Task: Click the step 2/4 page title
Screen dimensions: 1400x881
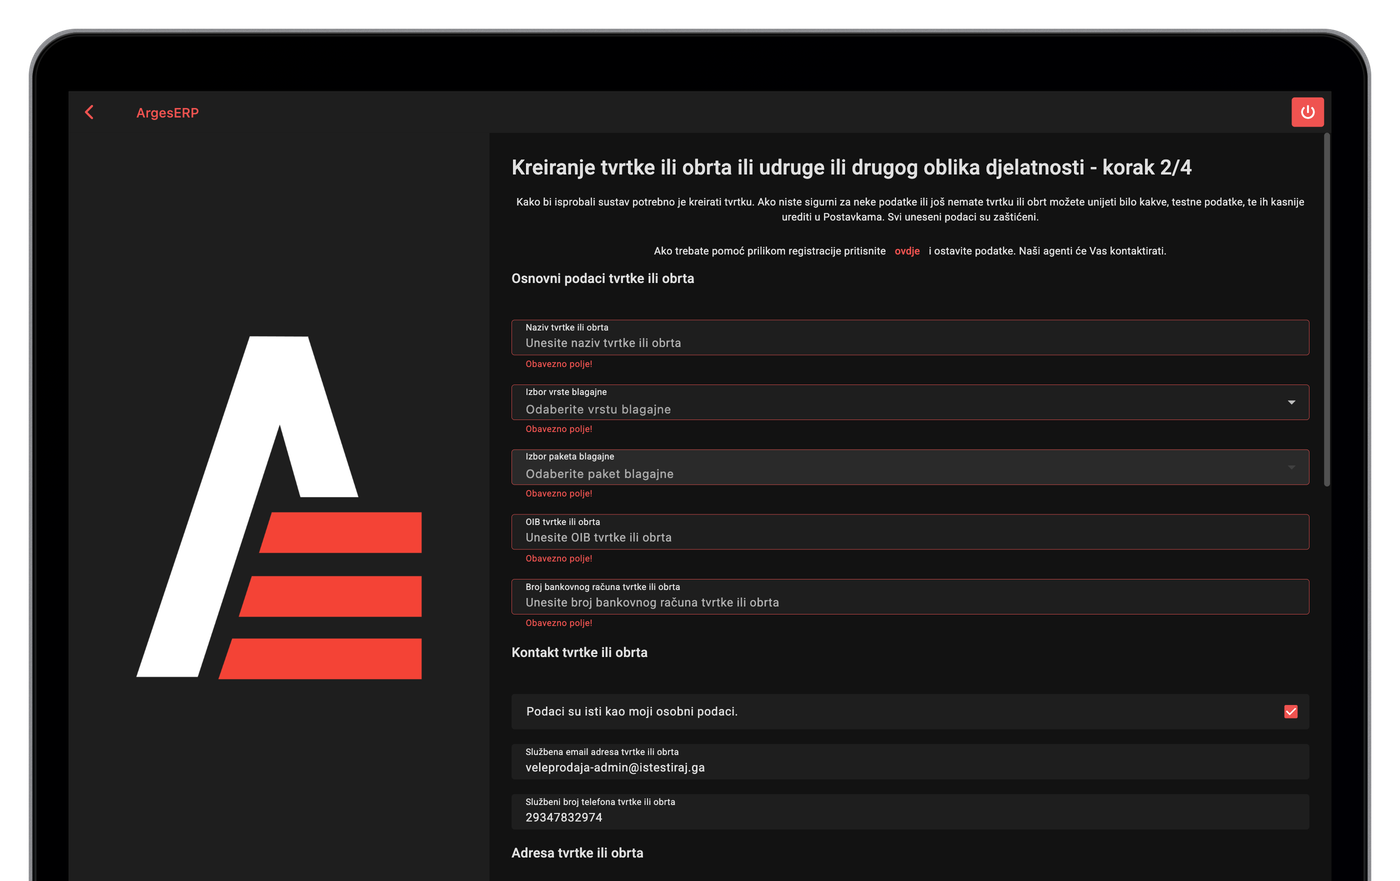Action: coord(851,168)
